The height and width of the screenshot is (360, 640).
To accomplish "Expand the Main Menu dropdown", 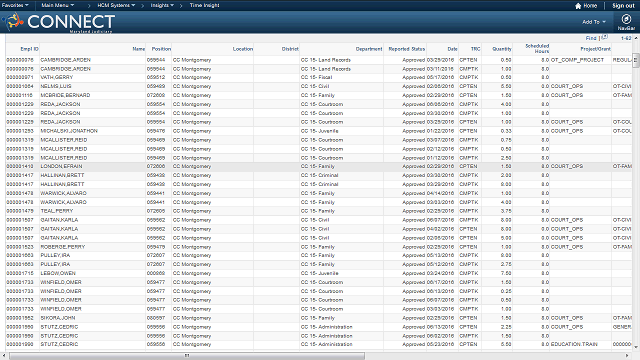I will click(x=58, y=5).
